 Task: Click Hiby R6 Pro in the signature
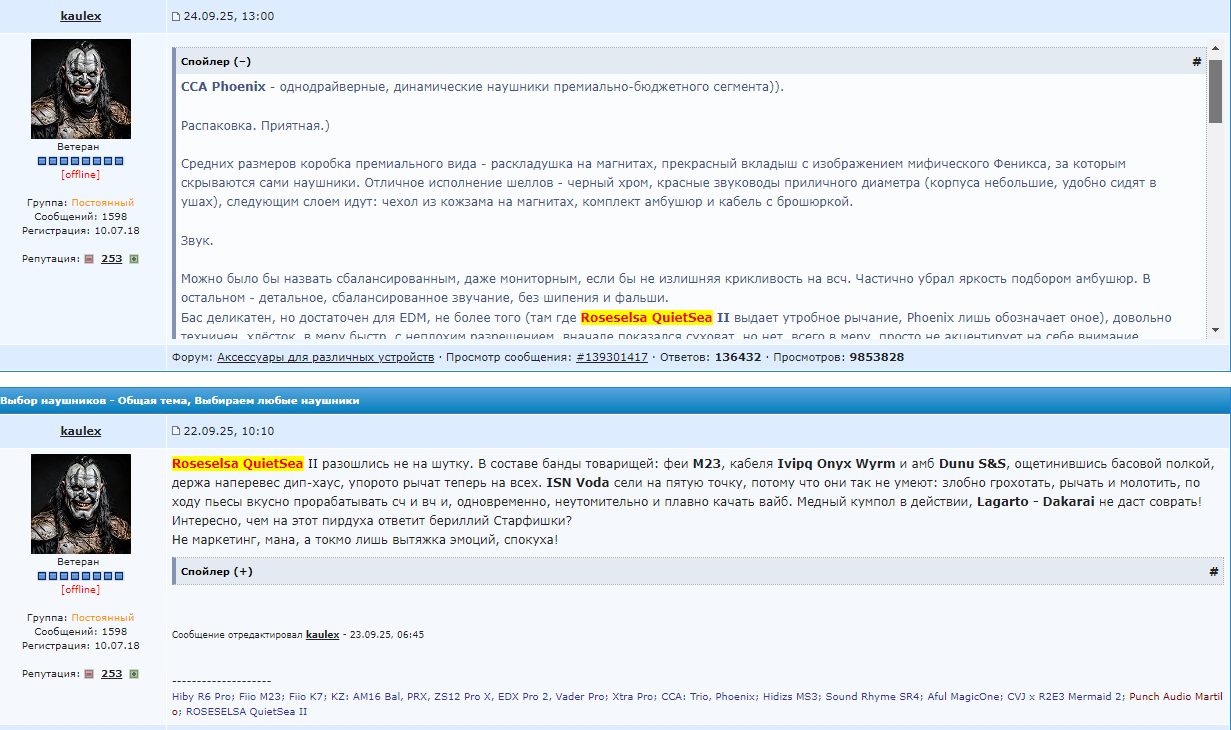click(202, 696)
